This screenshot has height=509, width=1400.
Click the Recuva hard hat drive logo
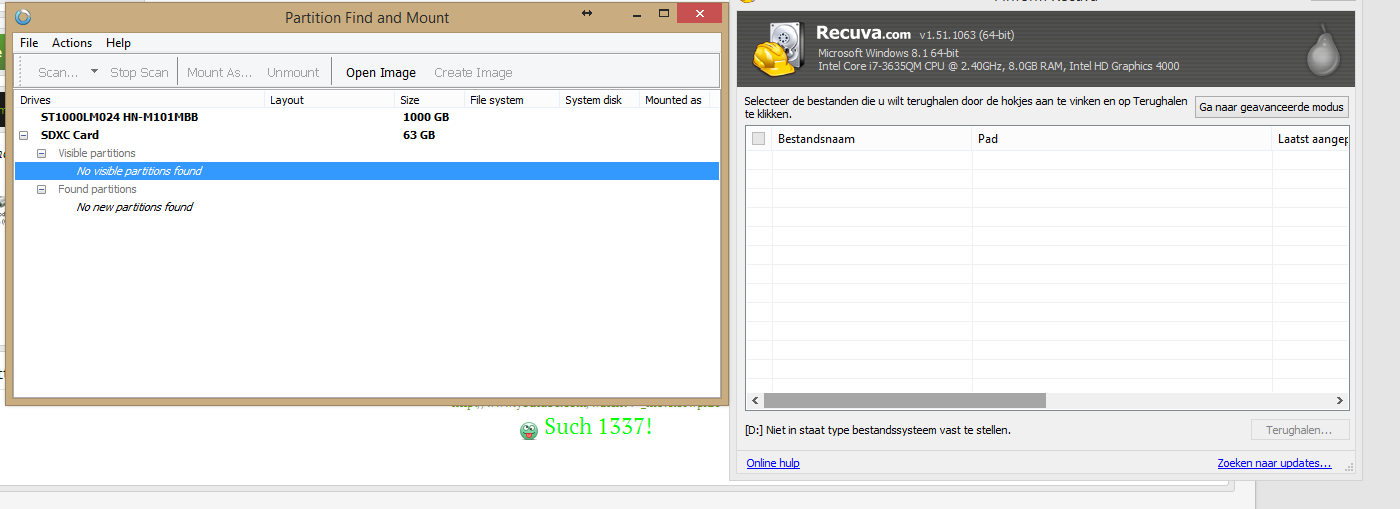tap(778, 49)
